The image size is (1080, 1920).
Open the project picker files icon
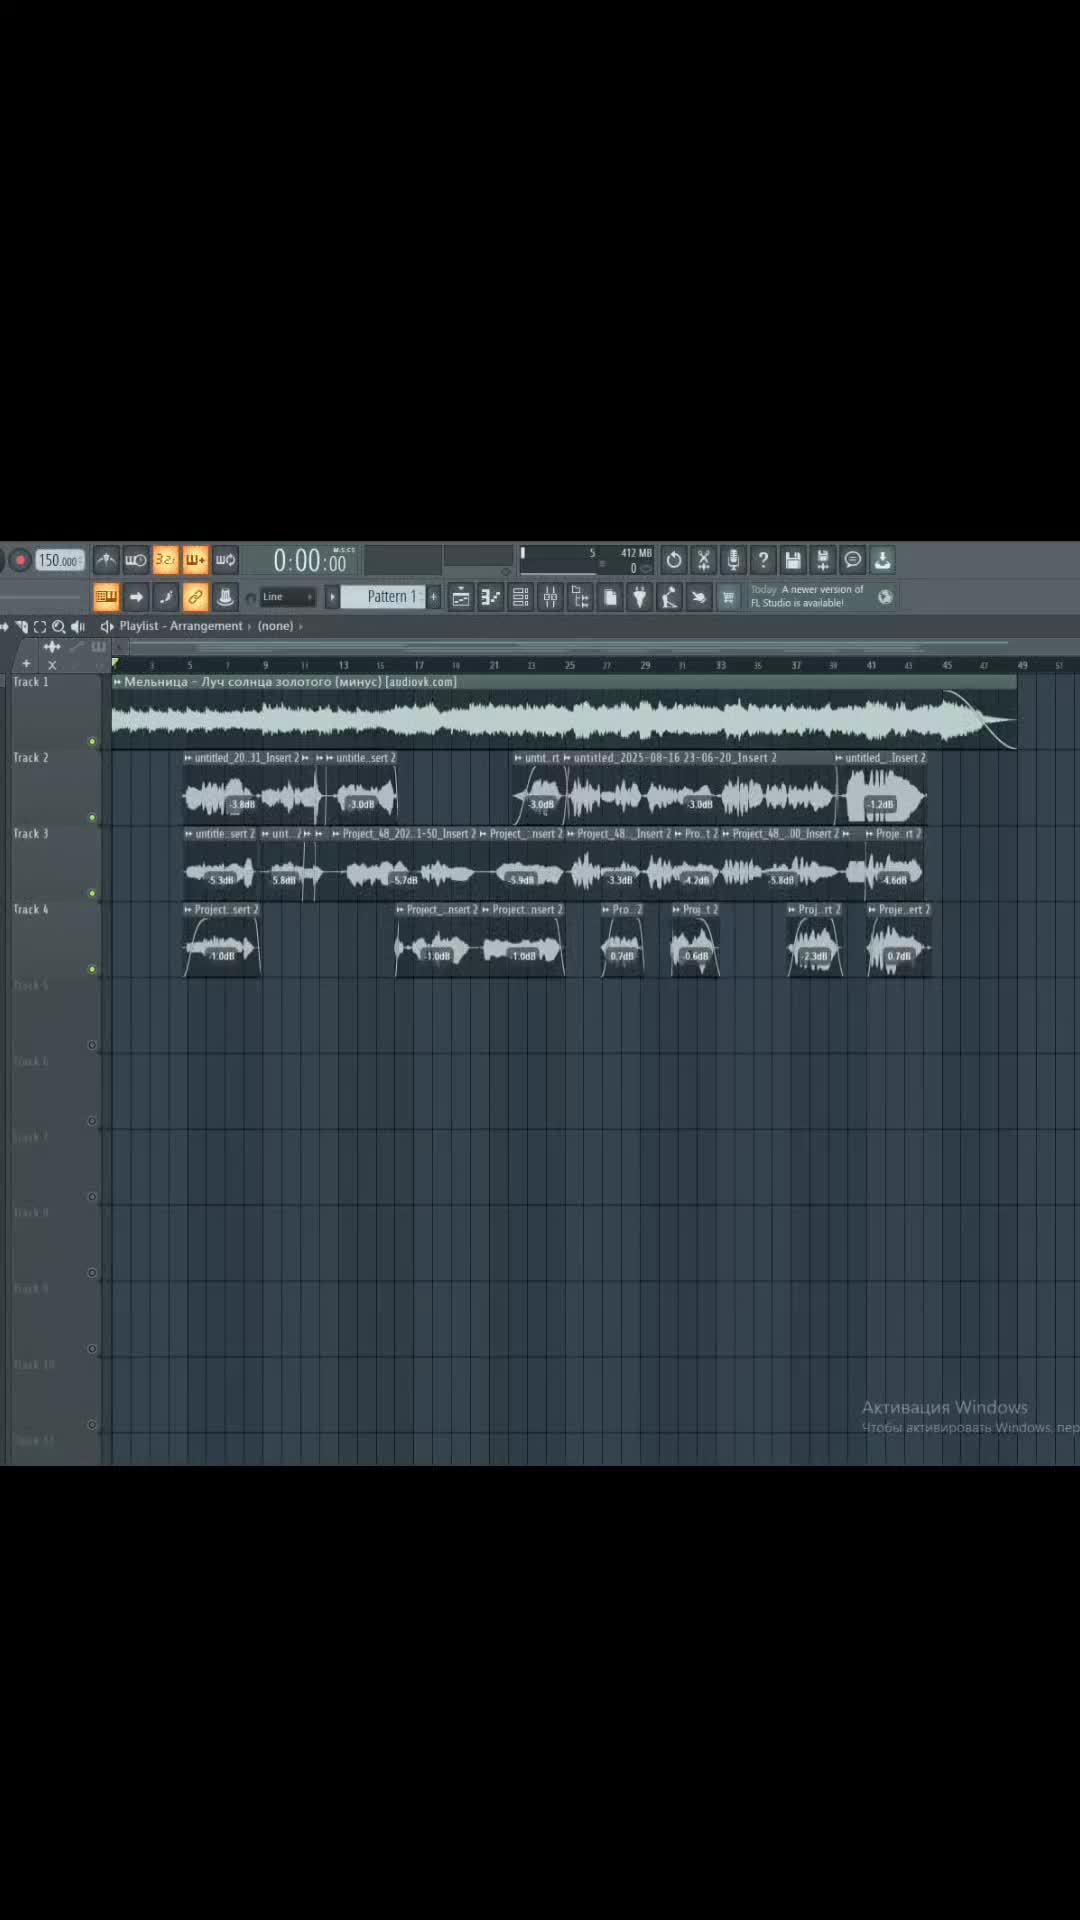click(611, 598)
